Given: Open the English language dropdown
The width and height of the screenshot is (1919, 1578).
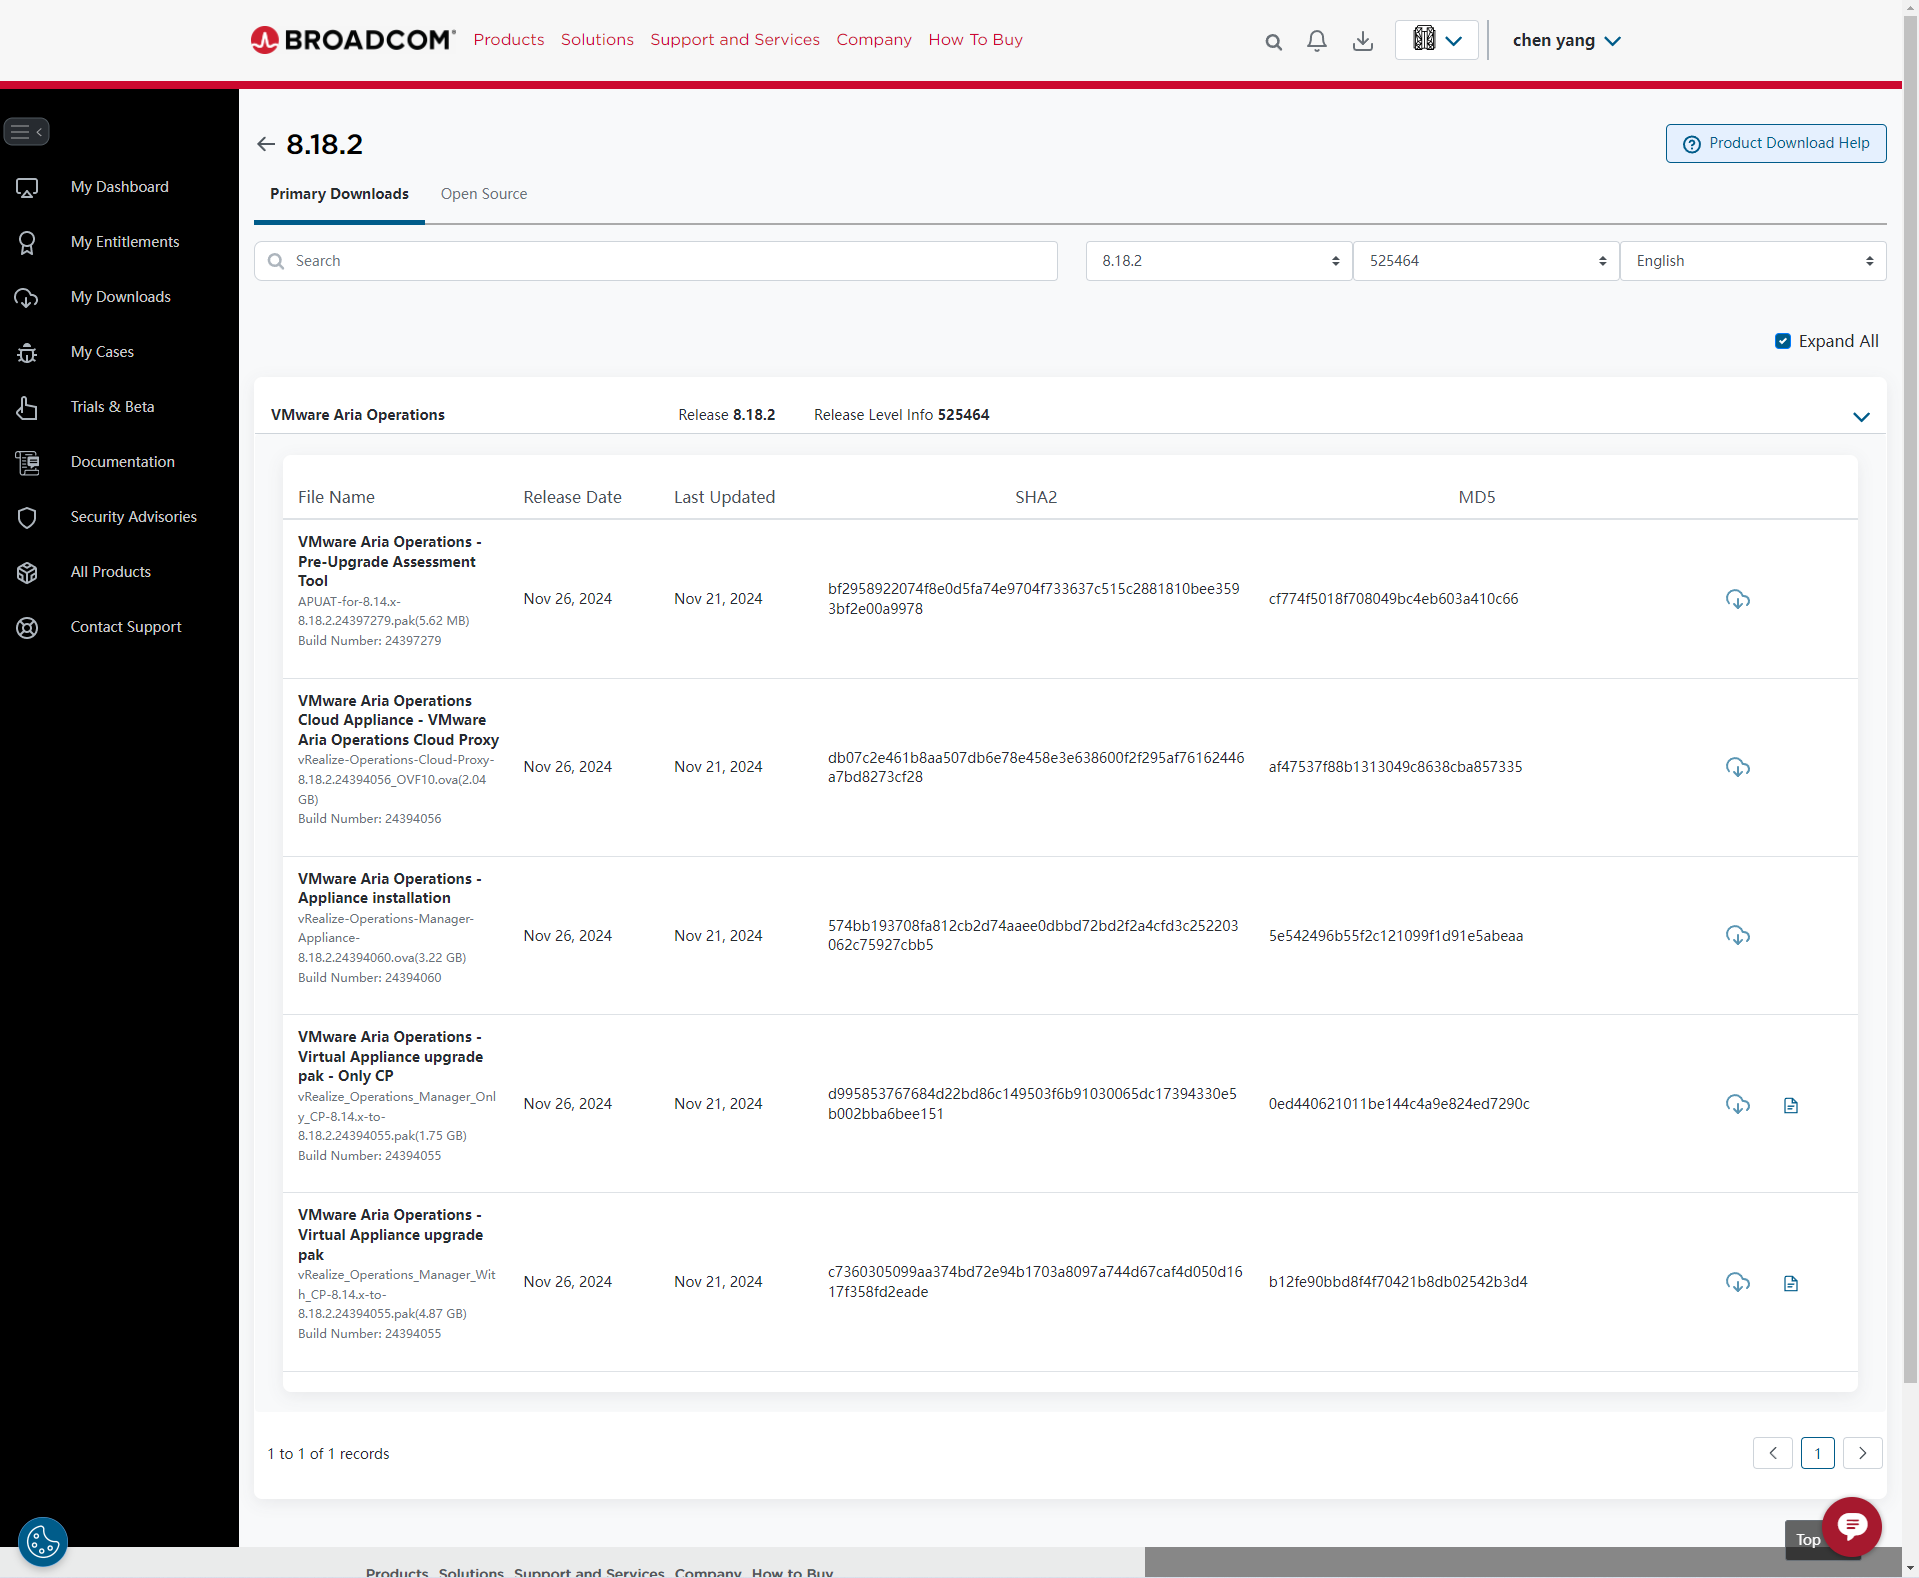Looking at the screenshot, I should point(1752,261).
